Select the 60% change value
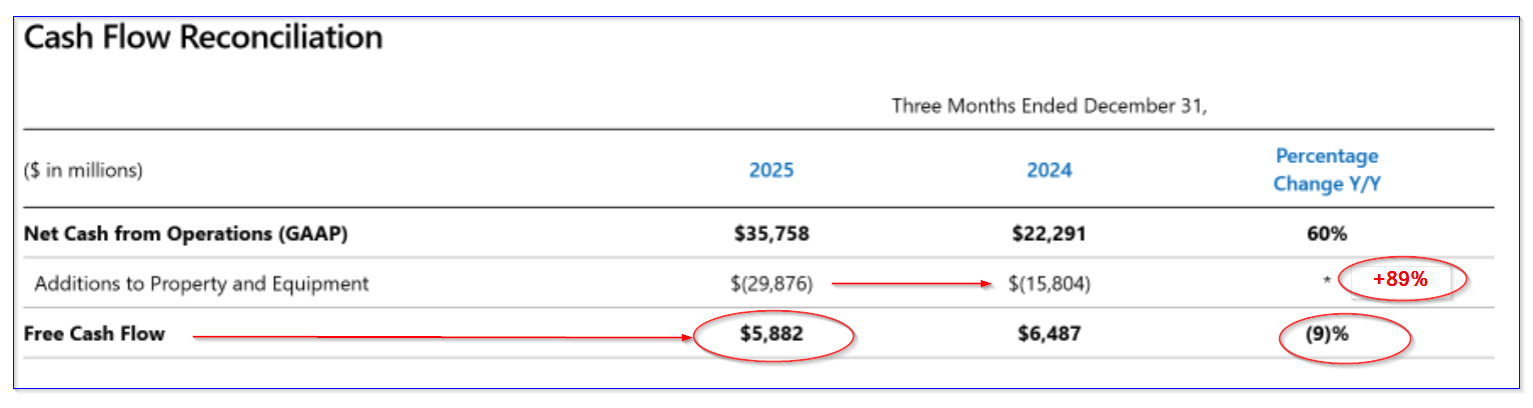Image resolution: width=1533 pixels, height=408 pixels. tap(1326, 235)
